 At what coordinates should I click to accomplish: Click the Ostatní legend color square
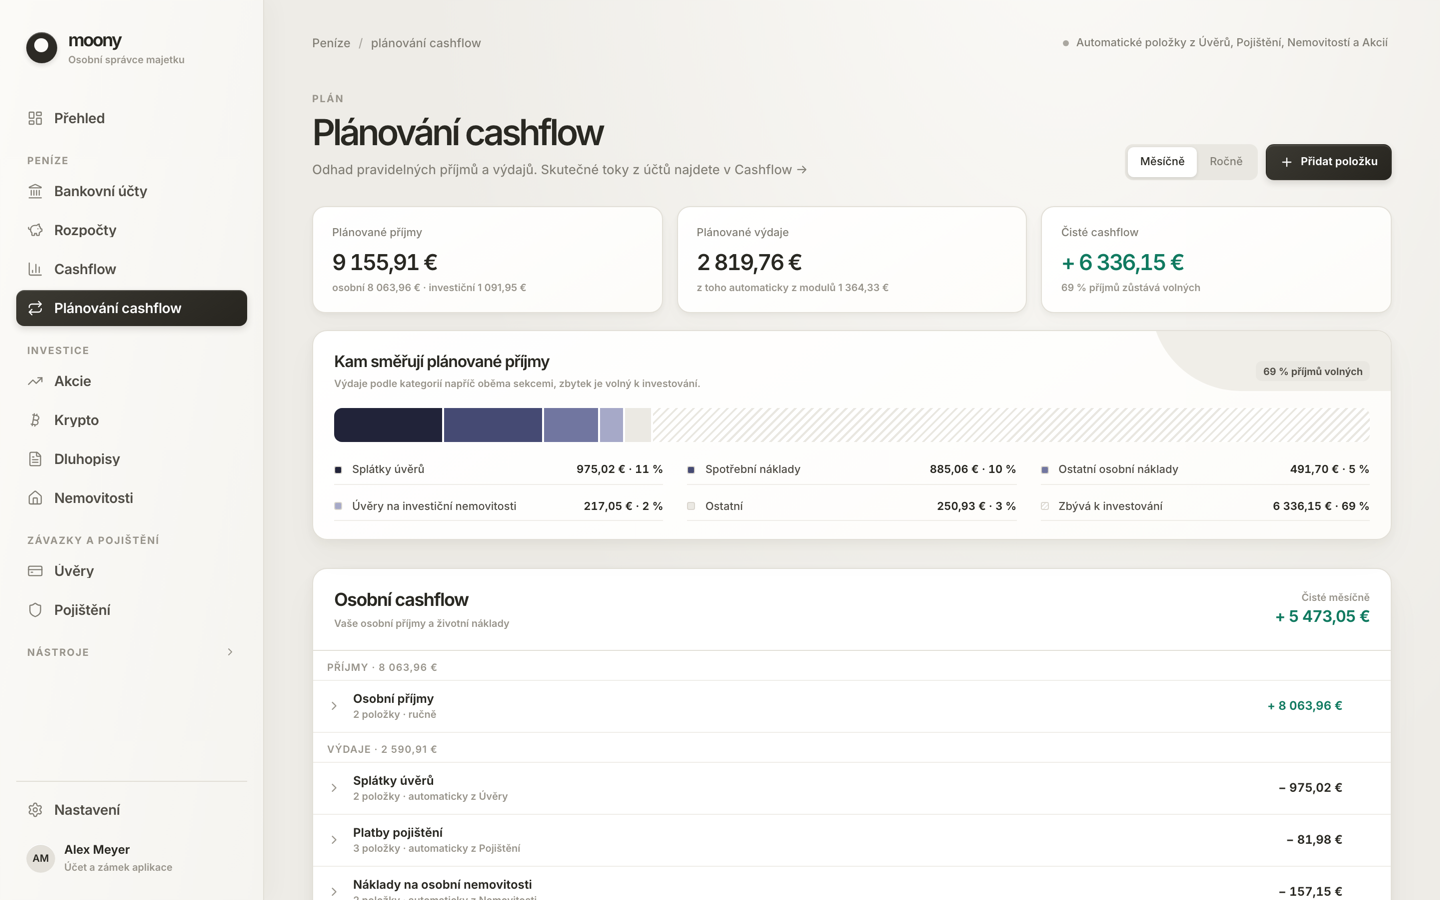[x=691, y=506]
